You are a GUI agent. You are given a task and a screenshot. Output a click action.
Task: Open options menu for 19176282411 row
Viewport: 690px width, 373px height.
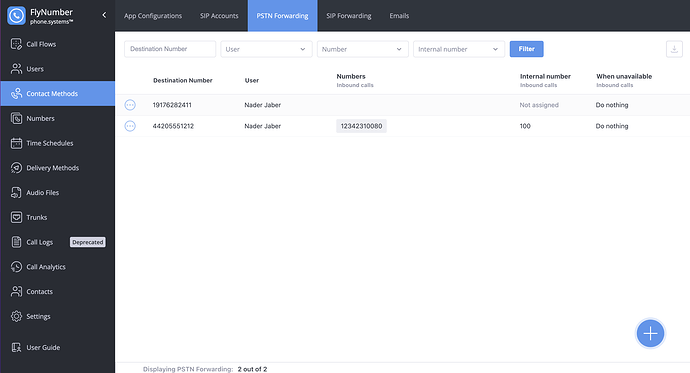pos(130,105)
